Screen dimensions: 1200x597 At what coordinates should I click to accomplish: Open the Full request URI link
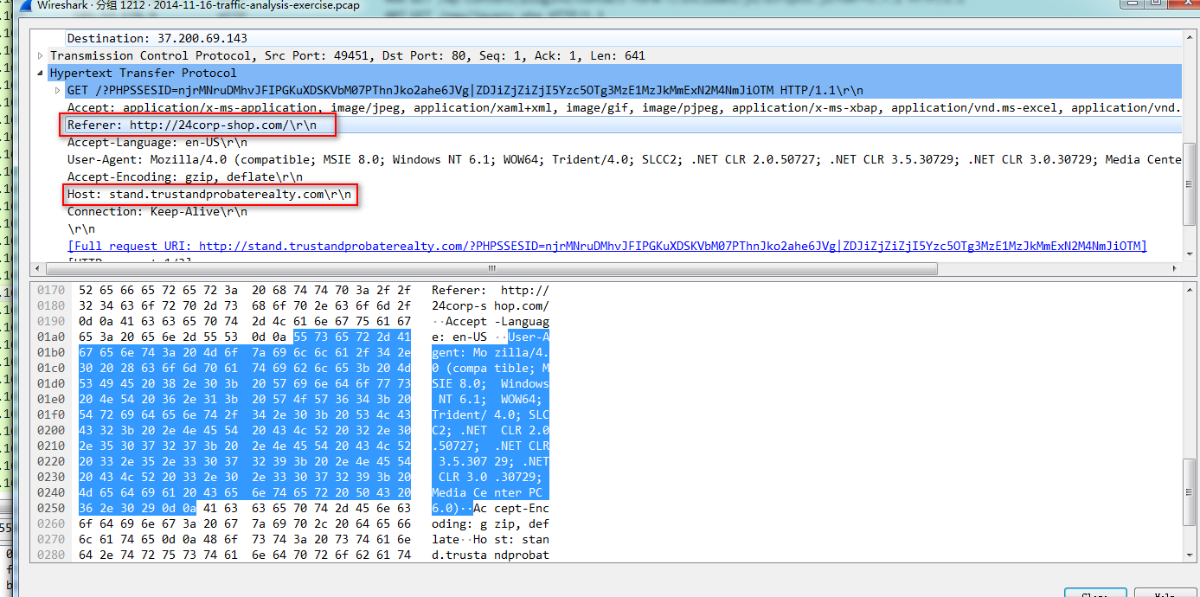tap(607, 246)
